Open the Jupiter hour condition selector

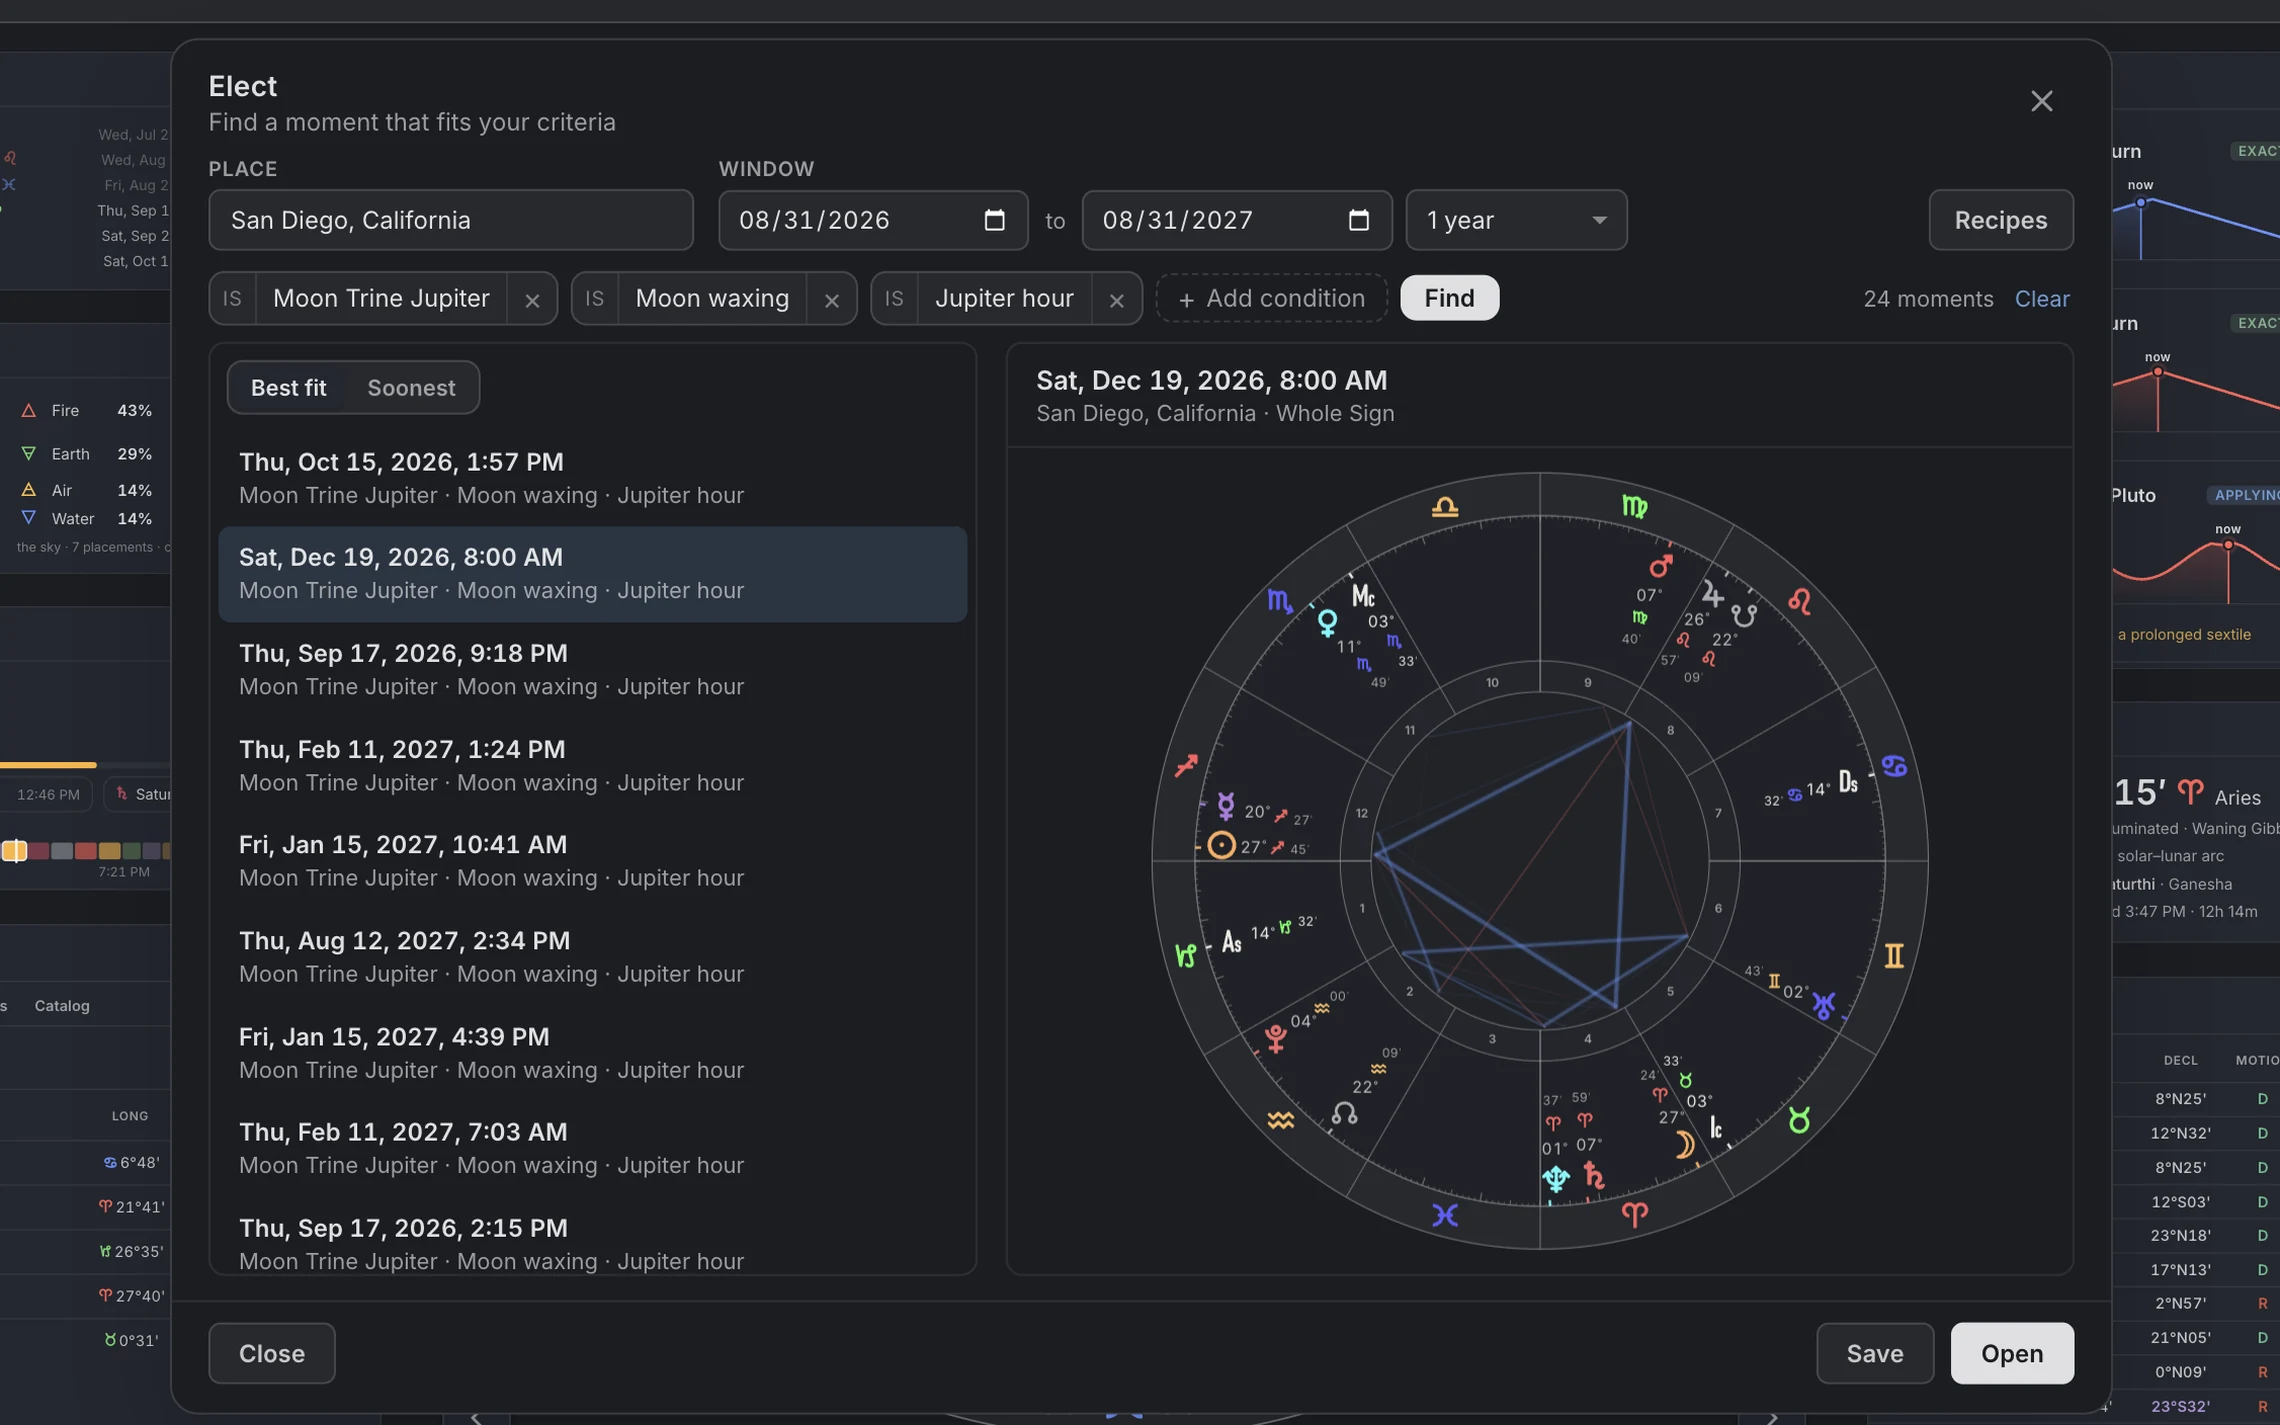pyautogui.click(x=1004, y=299)
